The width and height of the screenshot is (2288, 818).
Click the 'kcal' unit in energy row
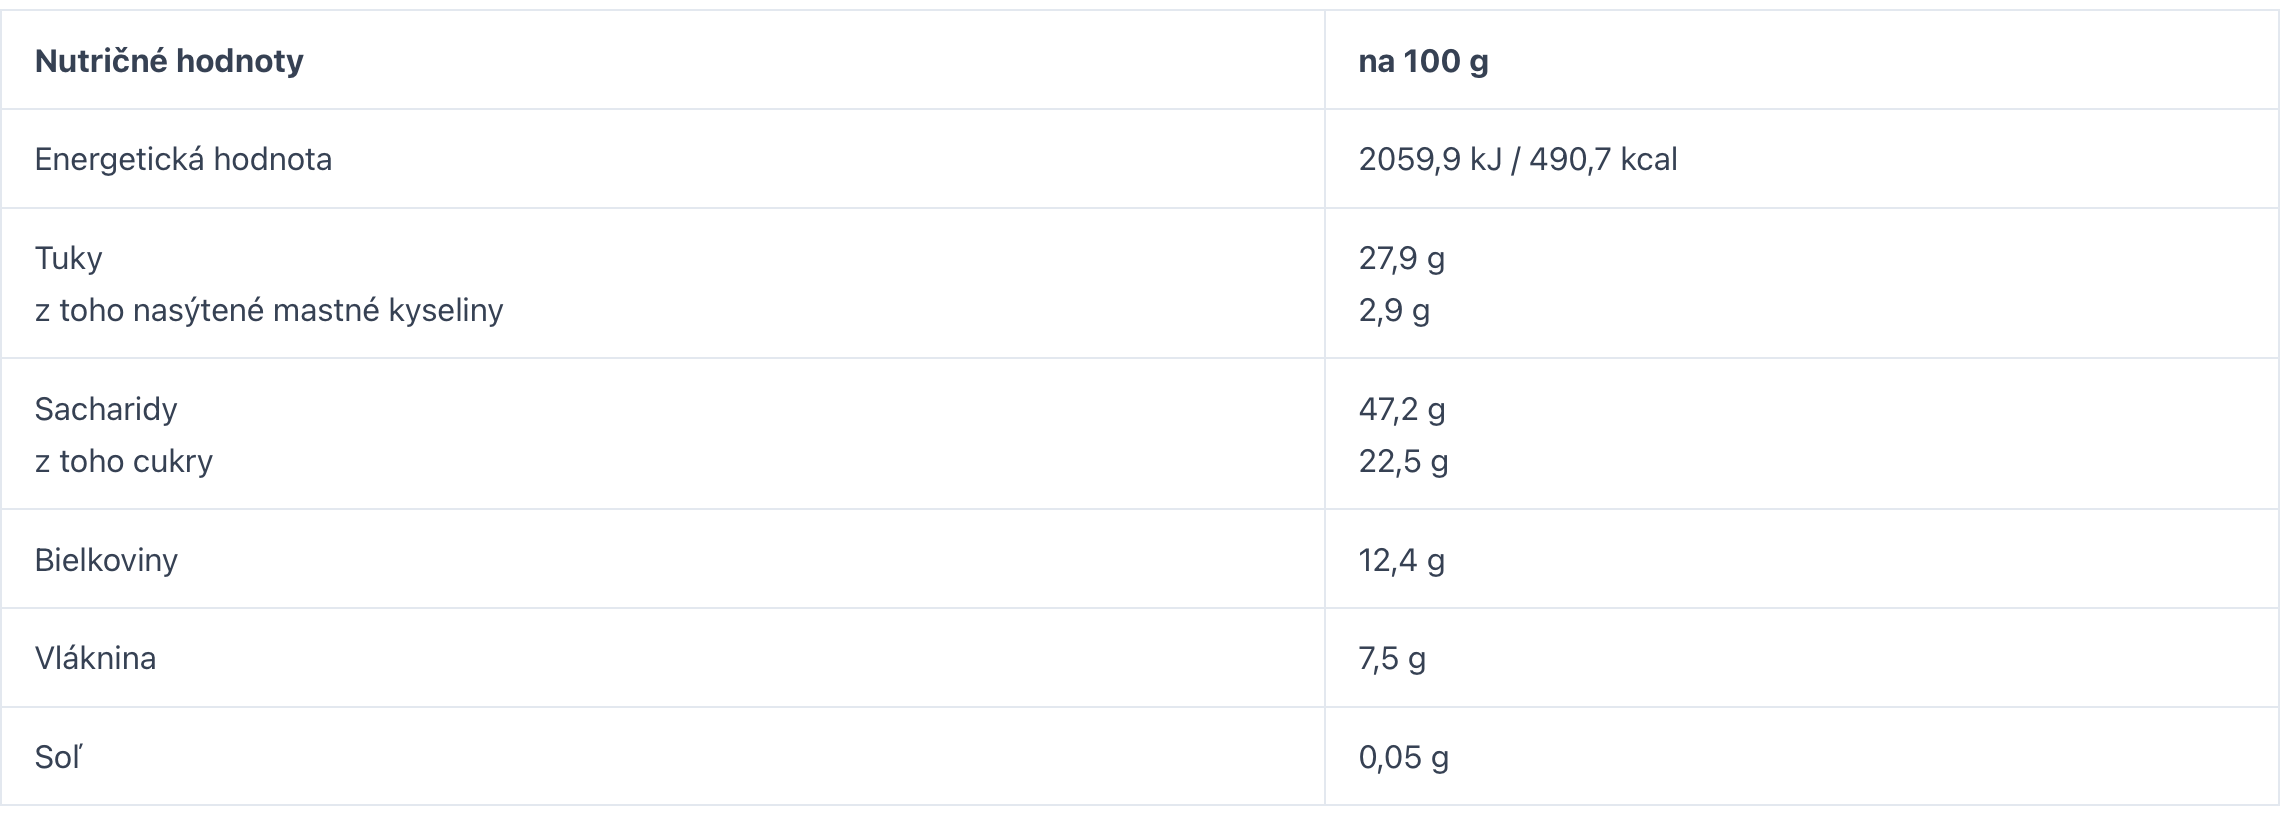click(1649, 159)
